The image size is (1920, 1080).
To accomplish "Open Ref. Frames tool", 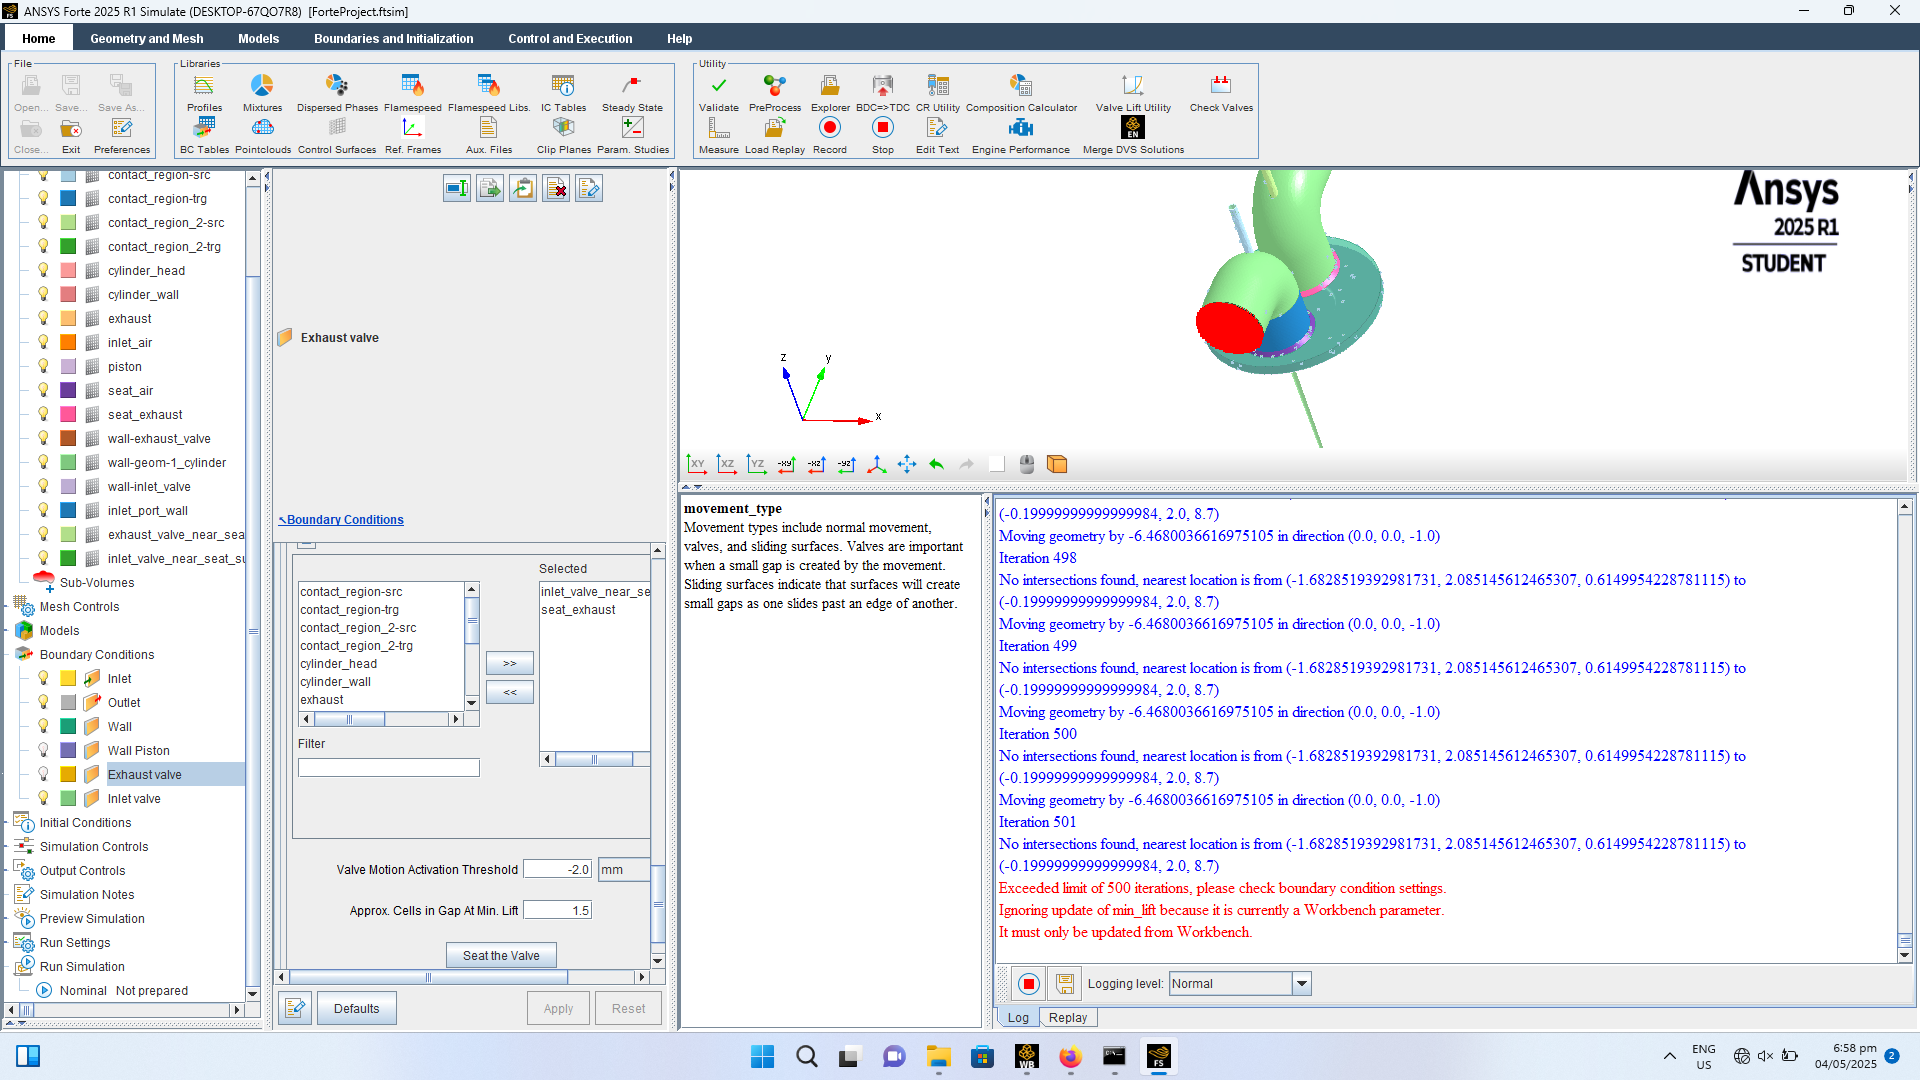I will coord(413,135).
